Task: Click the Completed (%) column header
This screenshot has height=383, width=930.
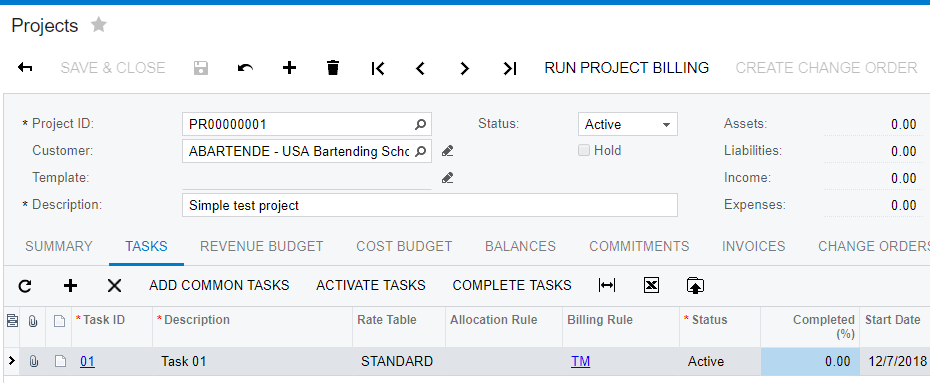Action: [810, 327]
